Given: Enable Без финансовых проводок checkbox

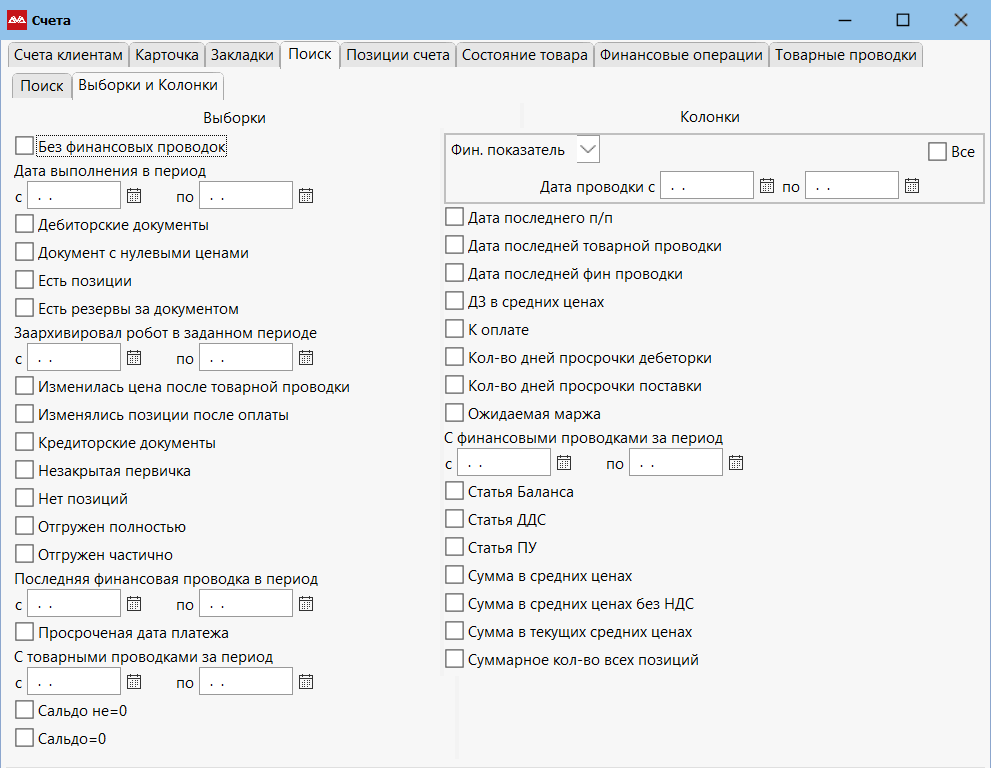Looking at the screenshot, I should (x=24, y=146).
